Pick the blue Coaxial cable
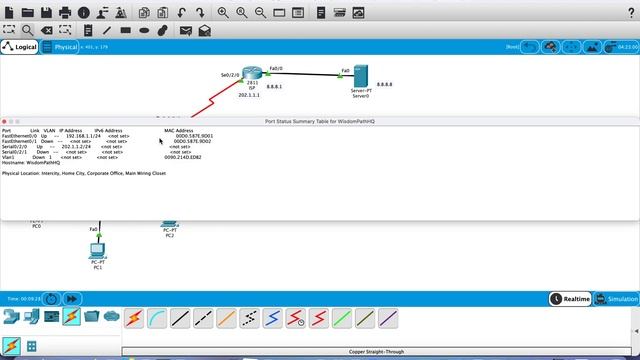This screenshot has width=640, height=360. 273,318
